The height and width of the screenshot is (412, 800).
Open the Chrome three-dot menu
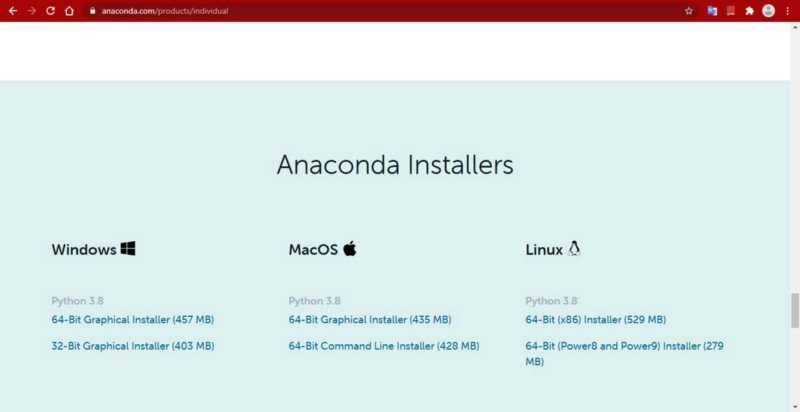point(788,11)
